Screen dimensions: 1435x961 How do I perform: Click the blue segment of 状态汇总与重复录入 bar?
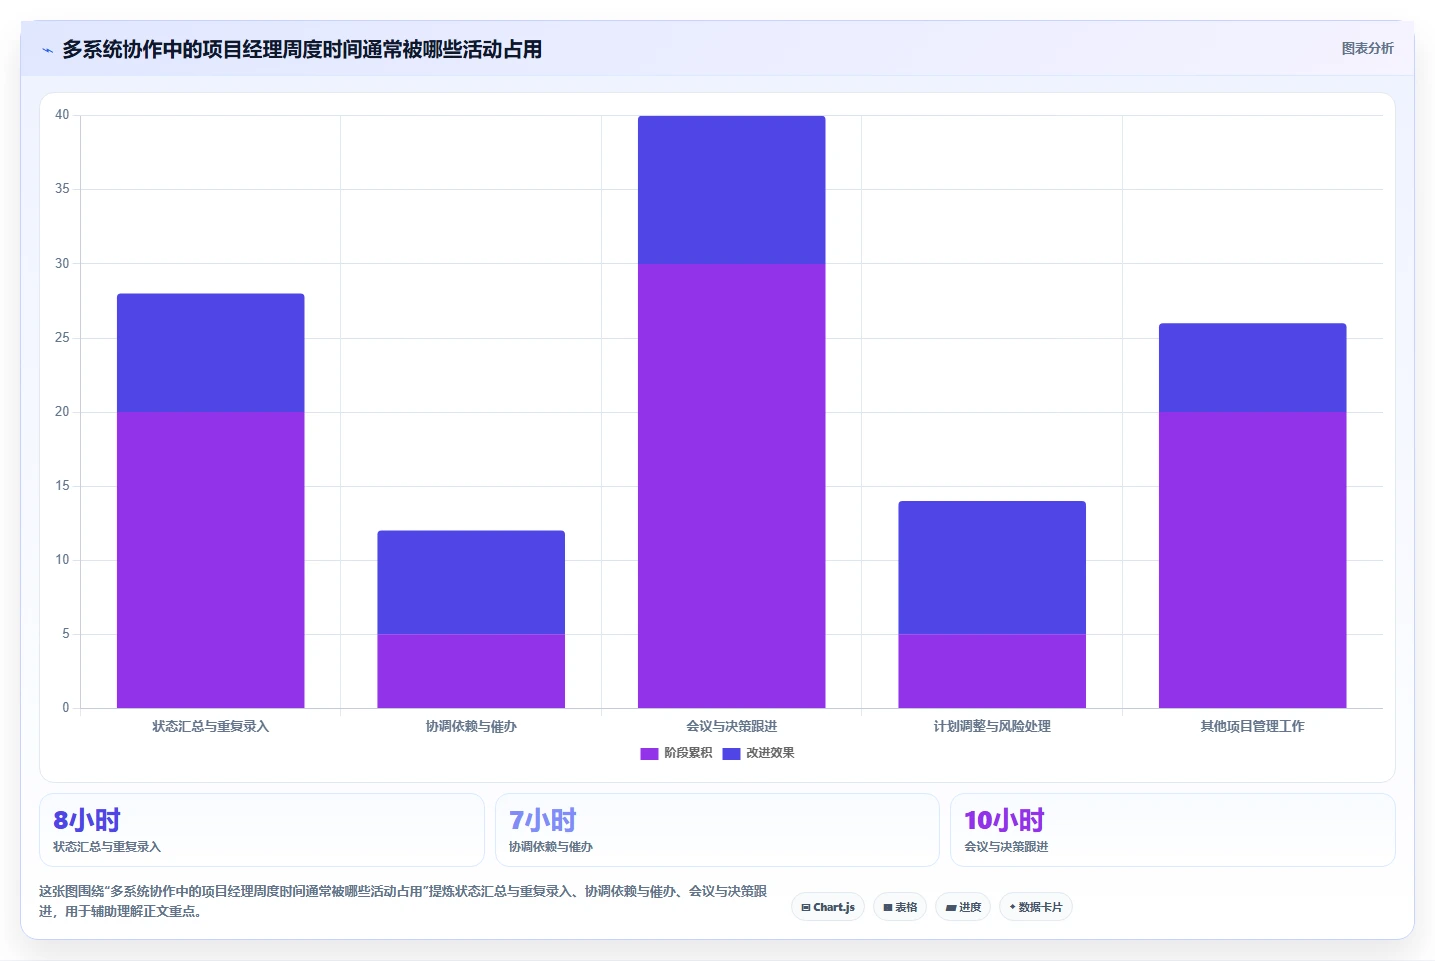coord(211,353)
